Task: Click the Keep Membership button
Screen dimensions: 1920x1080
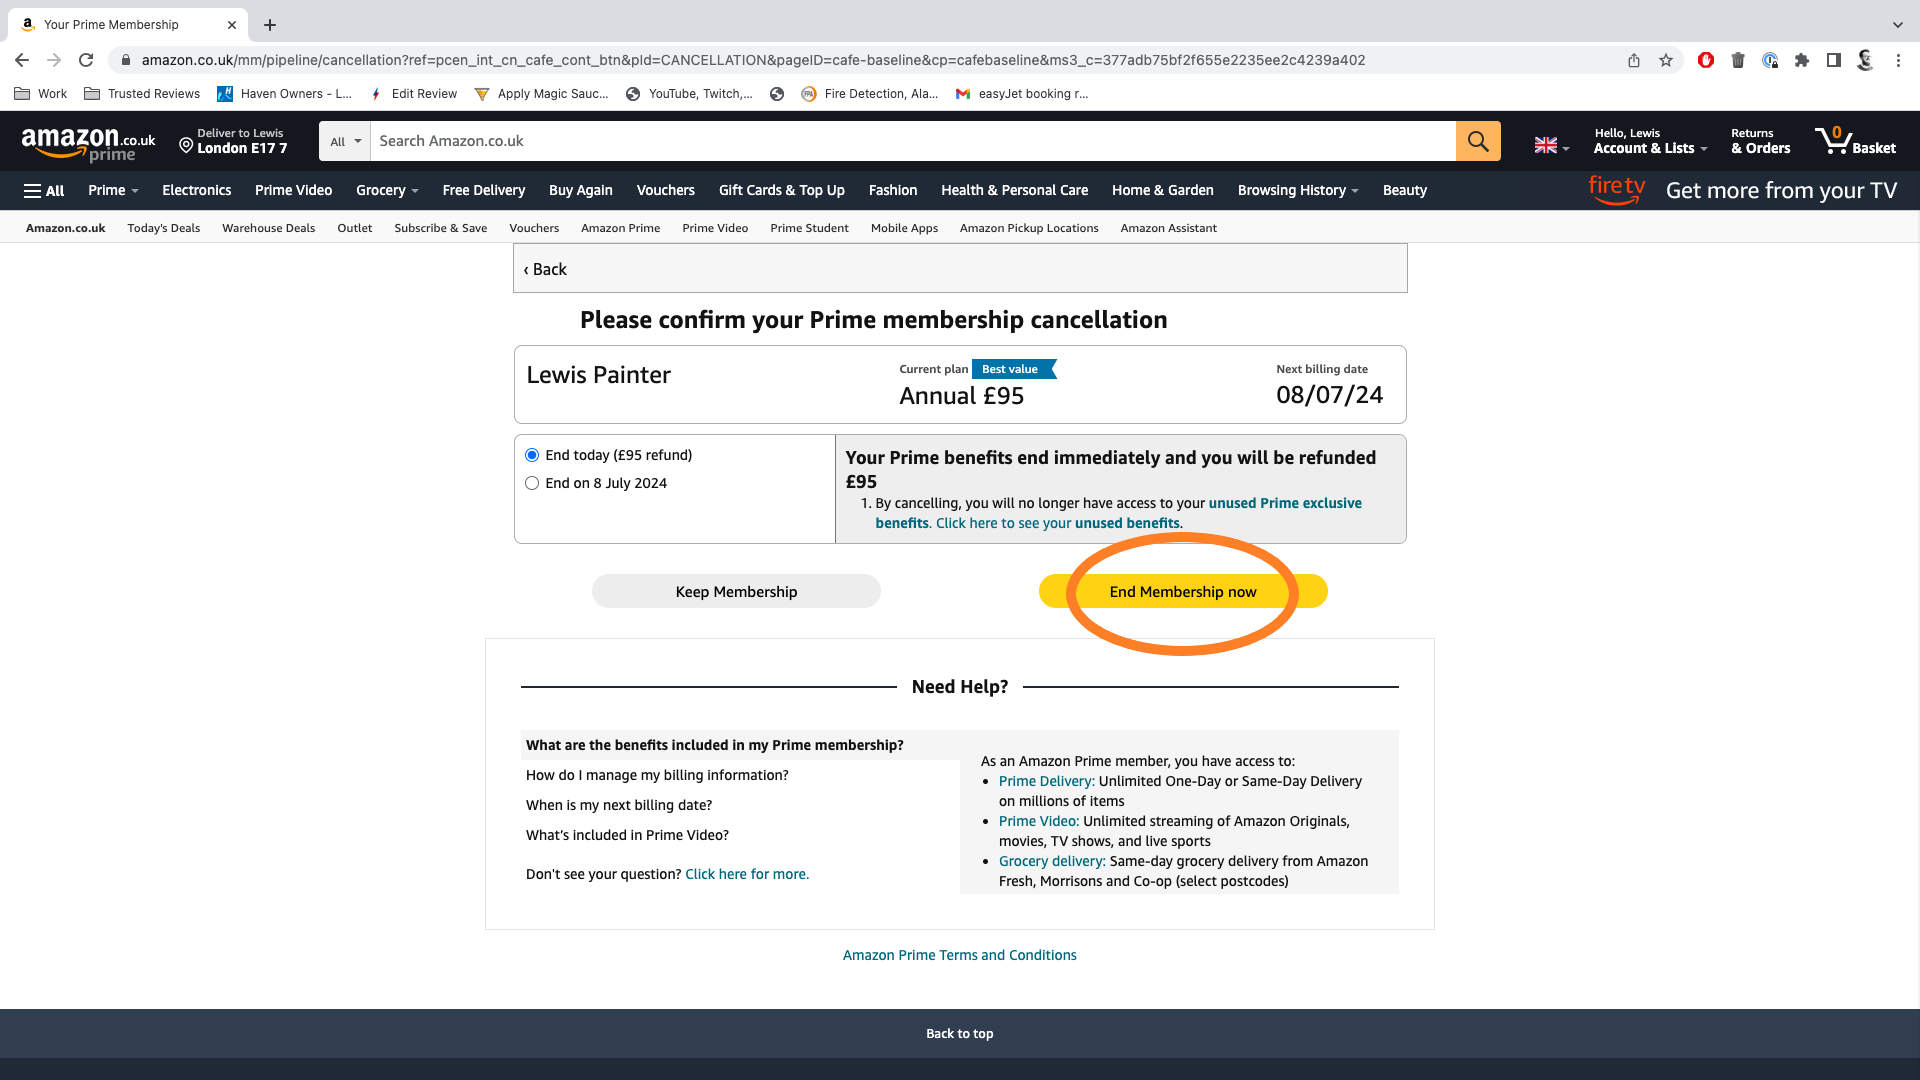Action: click(736, 592)
